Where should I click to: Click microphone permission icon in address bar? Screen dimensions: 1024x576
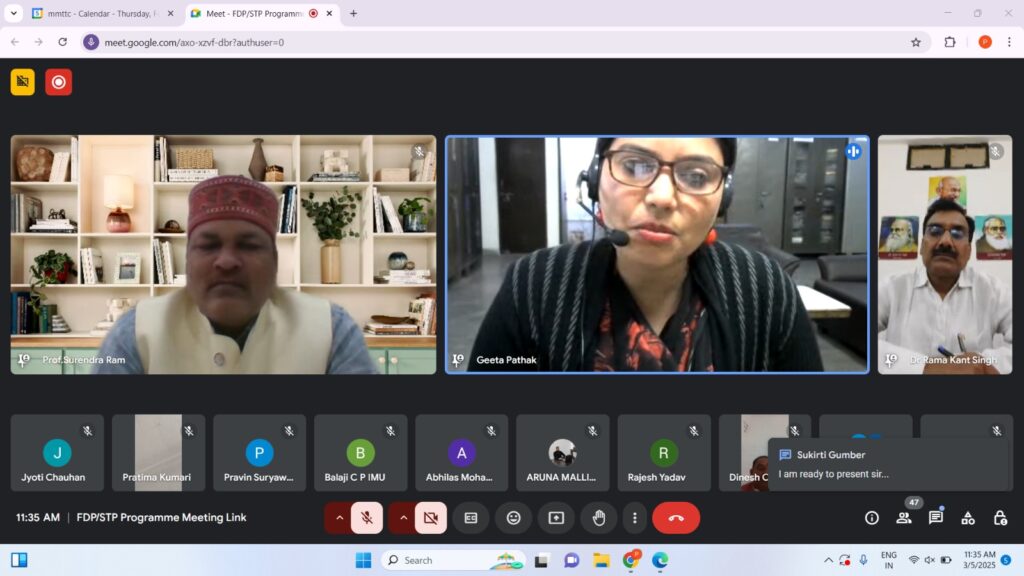coord(91,42)
